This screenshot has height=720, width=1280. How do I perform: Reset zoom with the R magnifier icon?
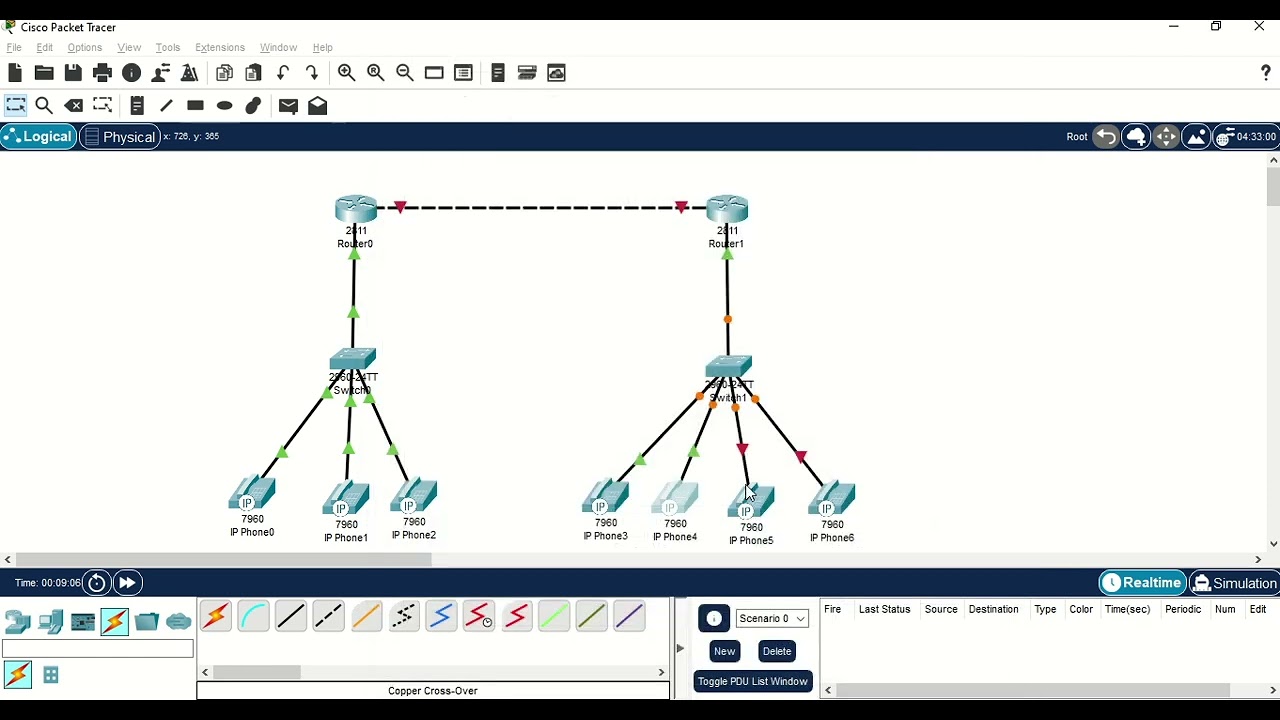pyautogui.click(x=376, y=73)
